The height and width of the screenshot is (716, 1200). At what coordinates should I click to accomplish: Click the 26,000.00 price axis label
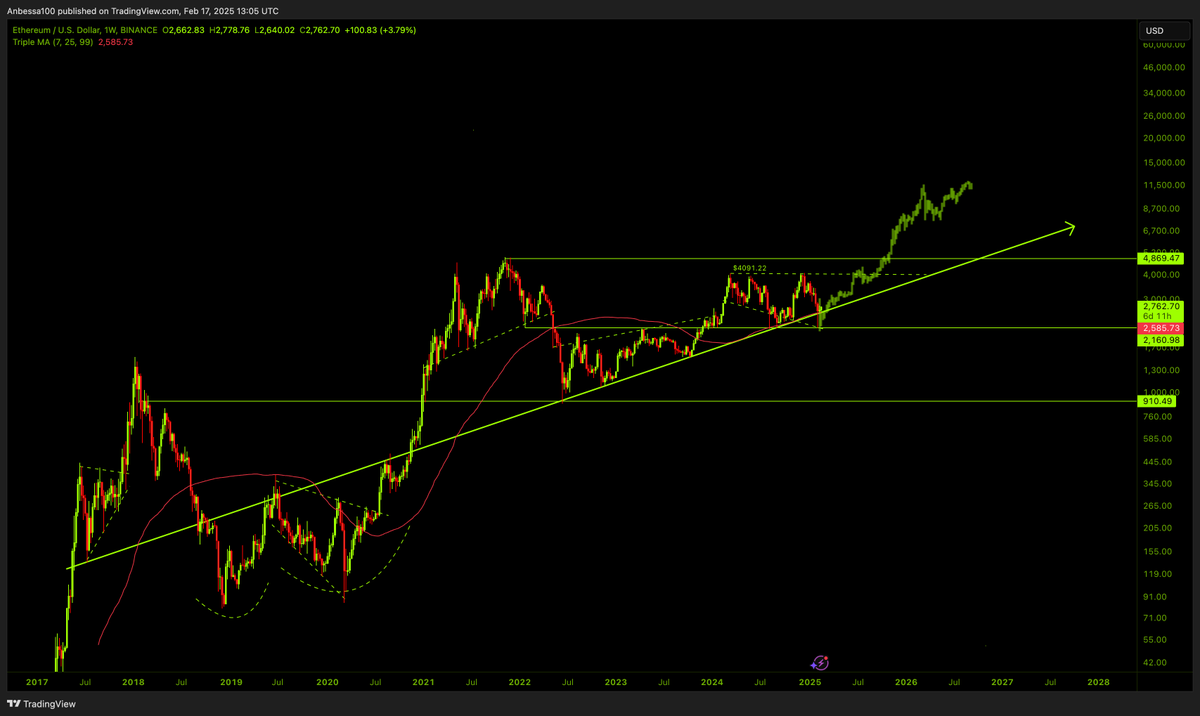click(1164, 116)
